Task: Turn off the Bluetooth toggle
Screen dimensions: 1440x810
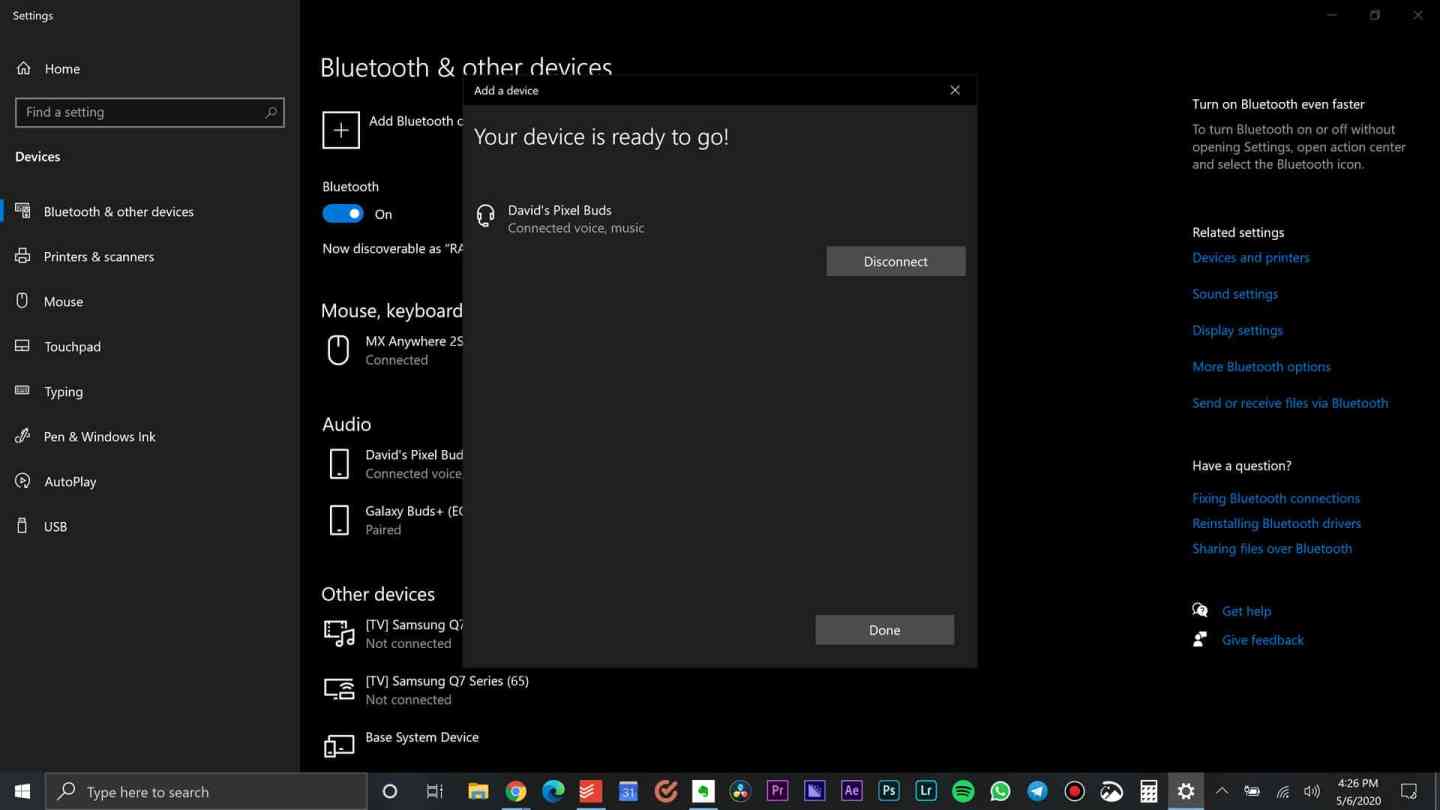Action: pos(343,214)
